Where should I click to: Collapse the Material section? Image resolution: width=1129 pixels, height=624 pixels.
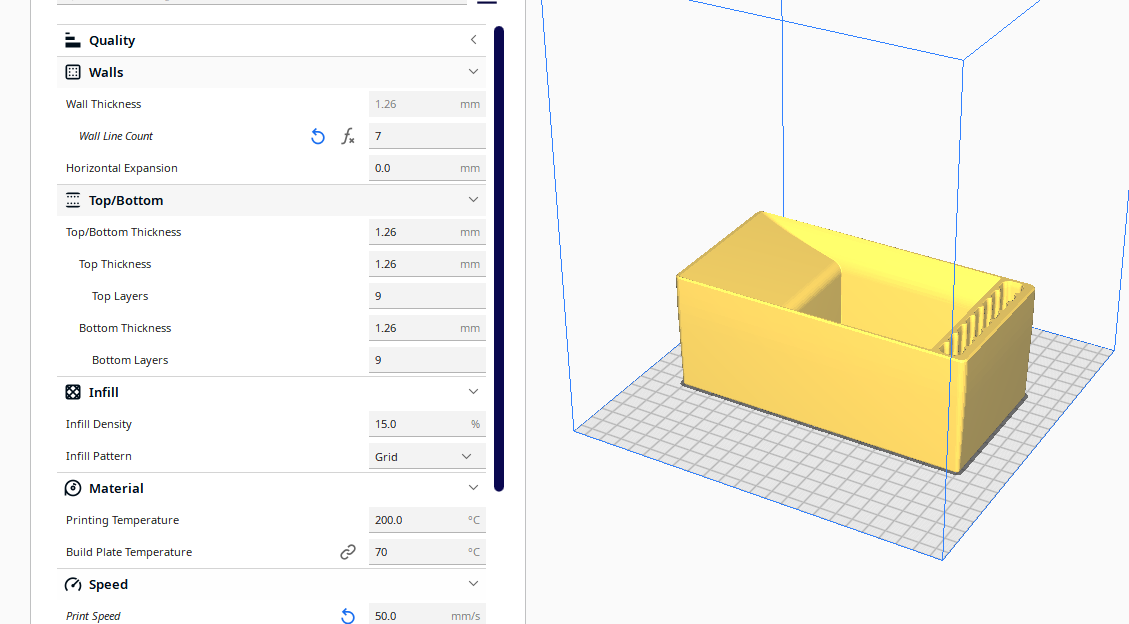473,488
